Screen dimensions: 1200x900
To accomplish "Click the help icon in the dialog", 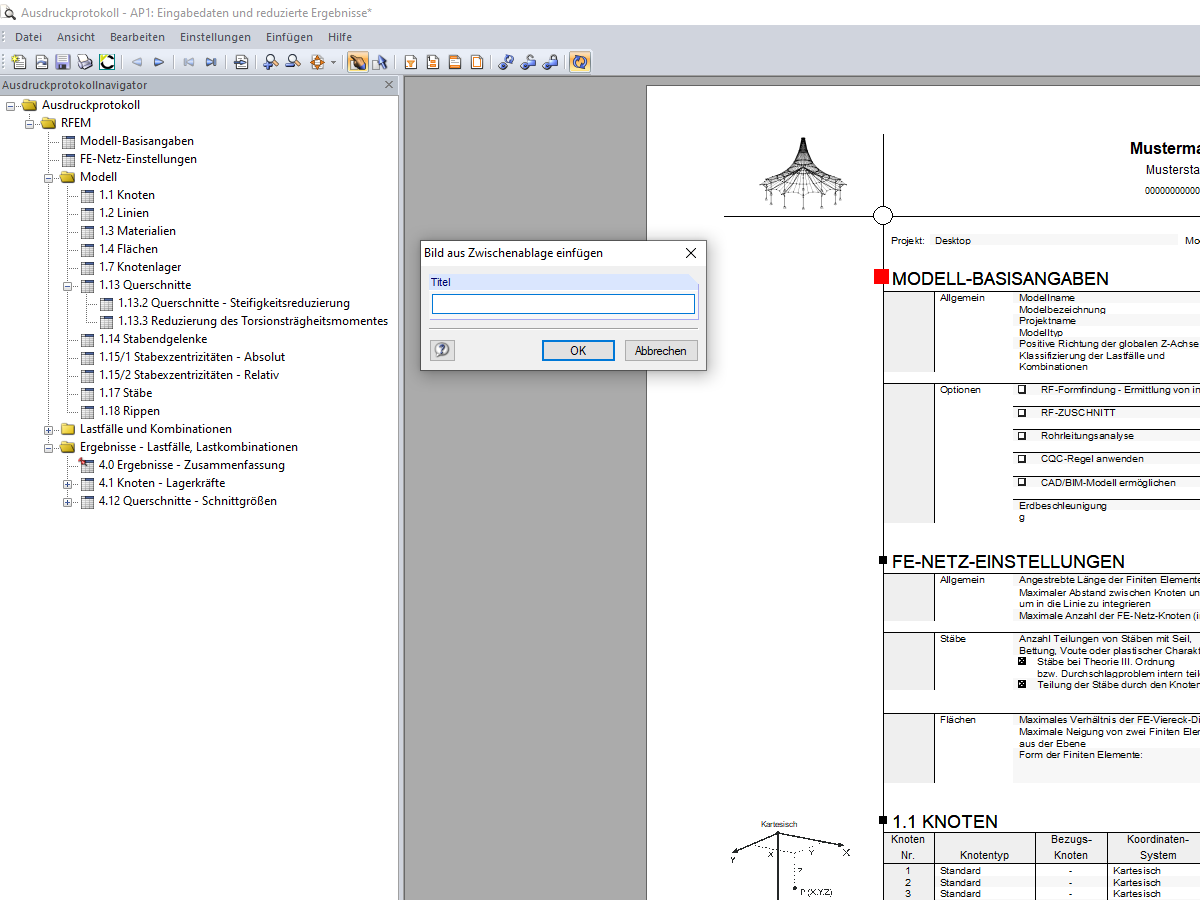I will (x=442, y=350).
